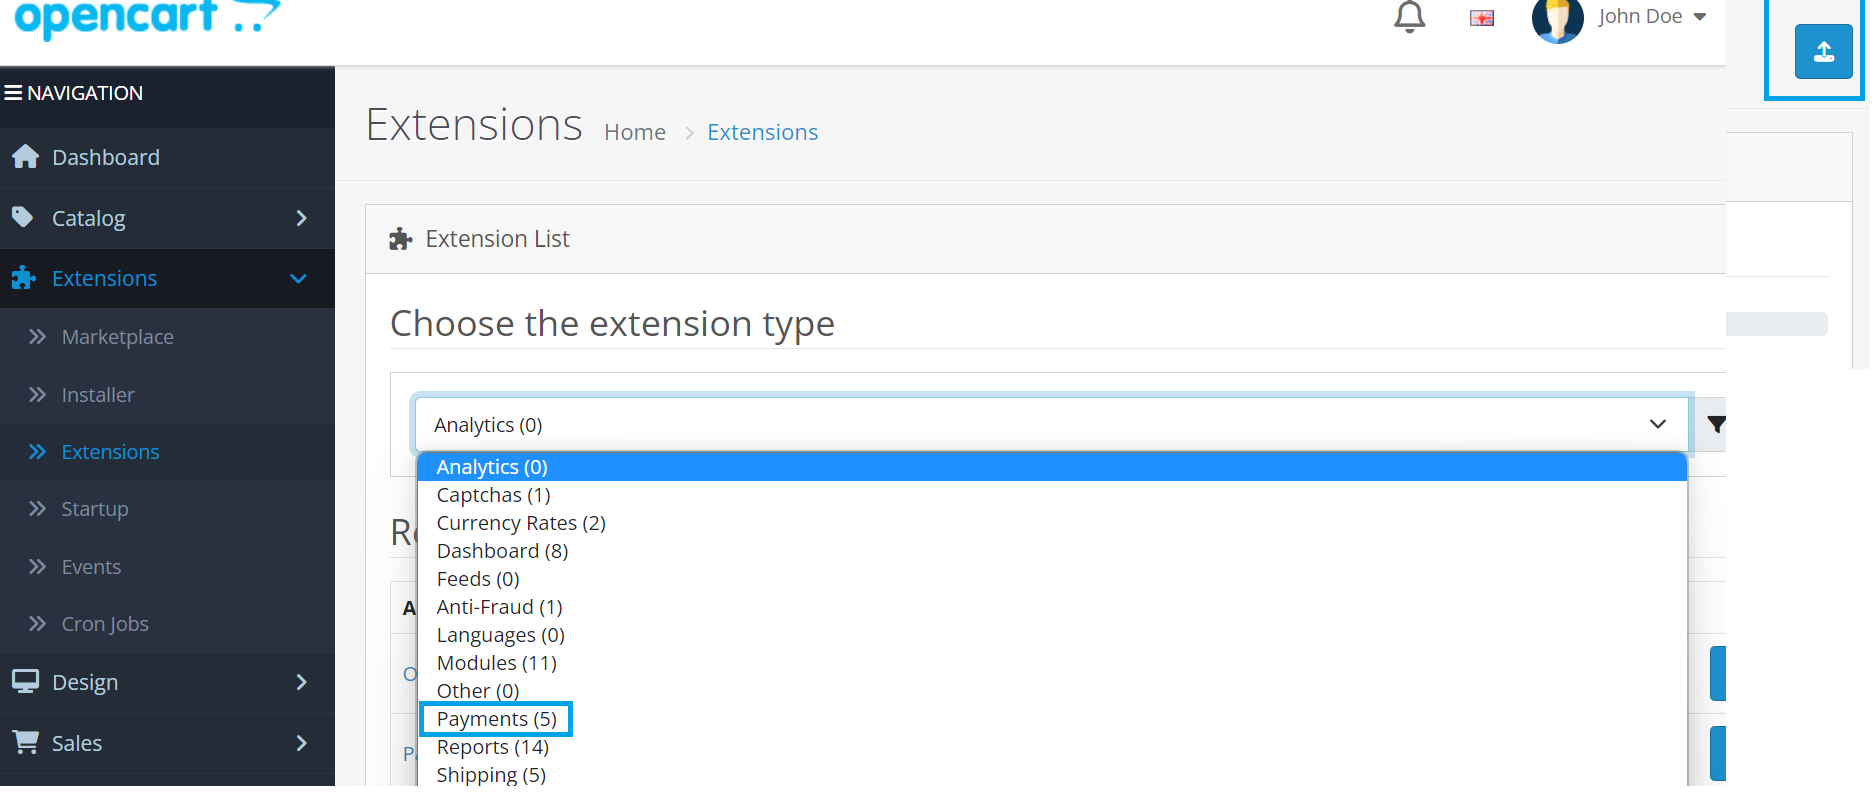Viewport: 1876px width, 798px height.
Task: Click the Catalog tag icon
Action: [23, 217]
